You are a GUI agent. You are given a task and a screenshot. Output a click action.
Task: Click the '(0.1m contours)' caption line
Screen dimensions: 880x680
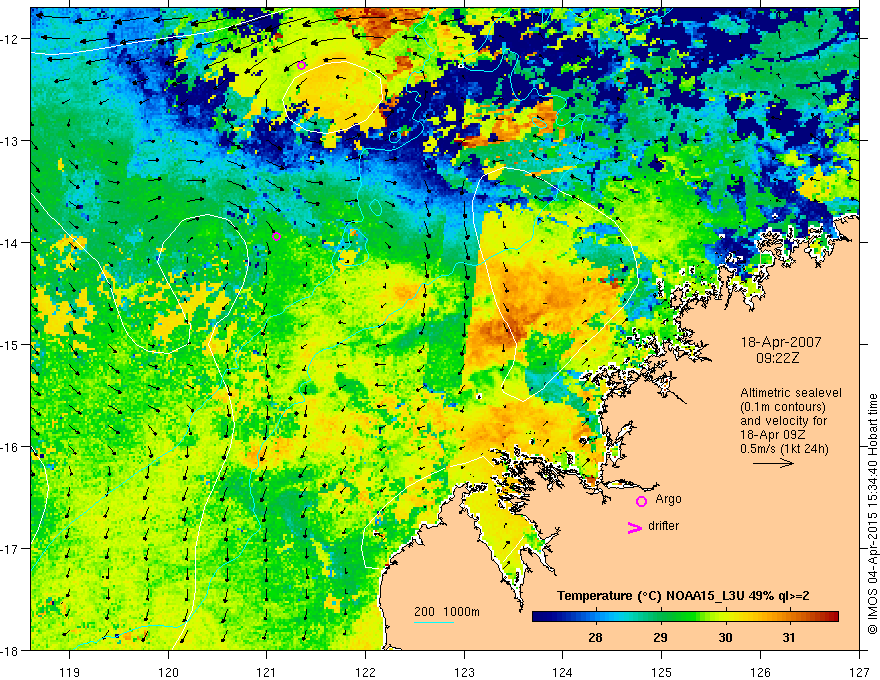[x=783, y=407]
